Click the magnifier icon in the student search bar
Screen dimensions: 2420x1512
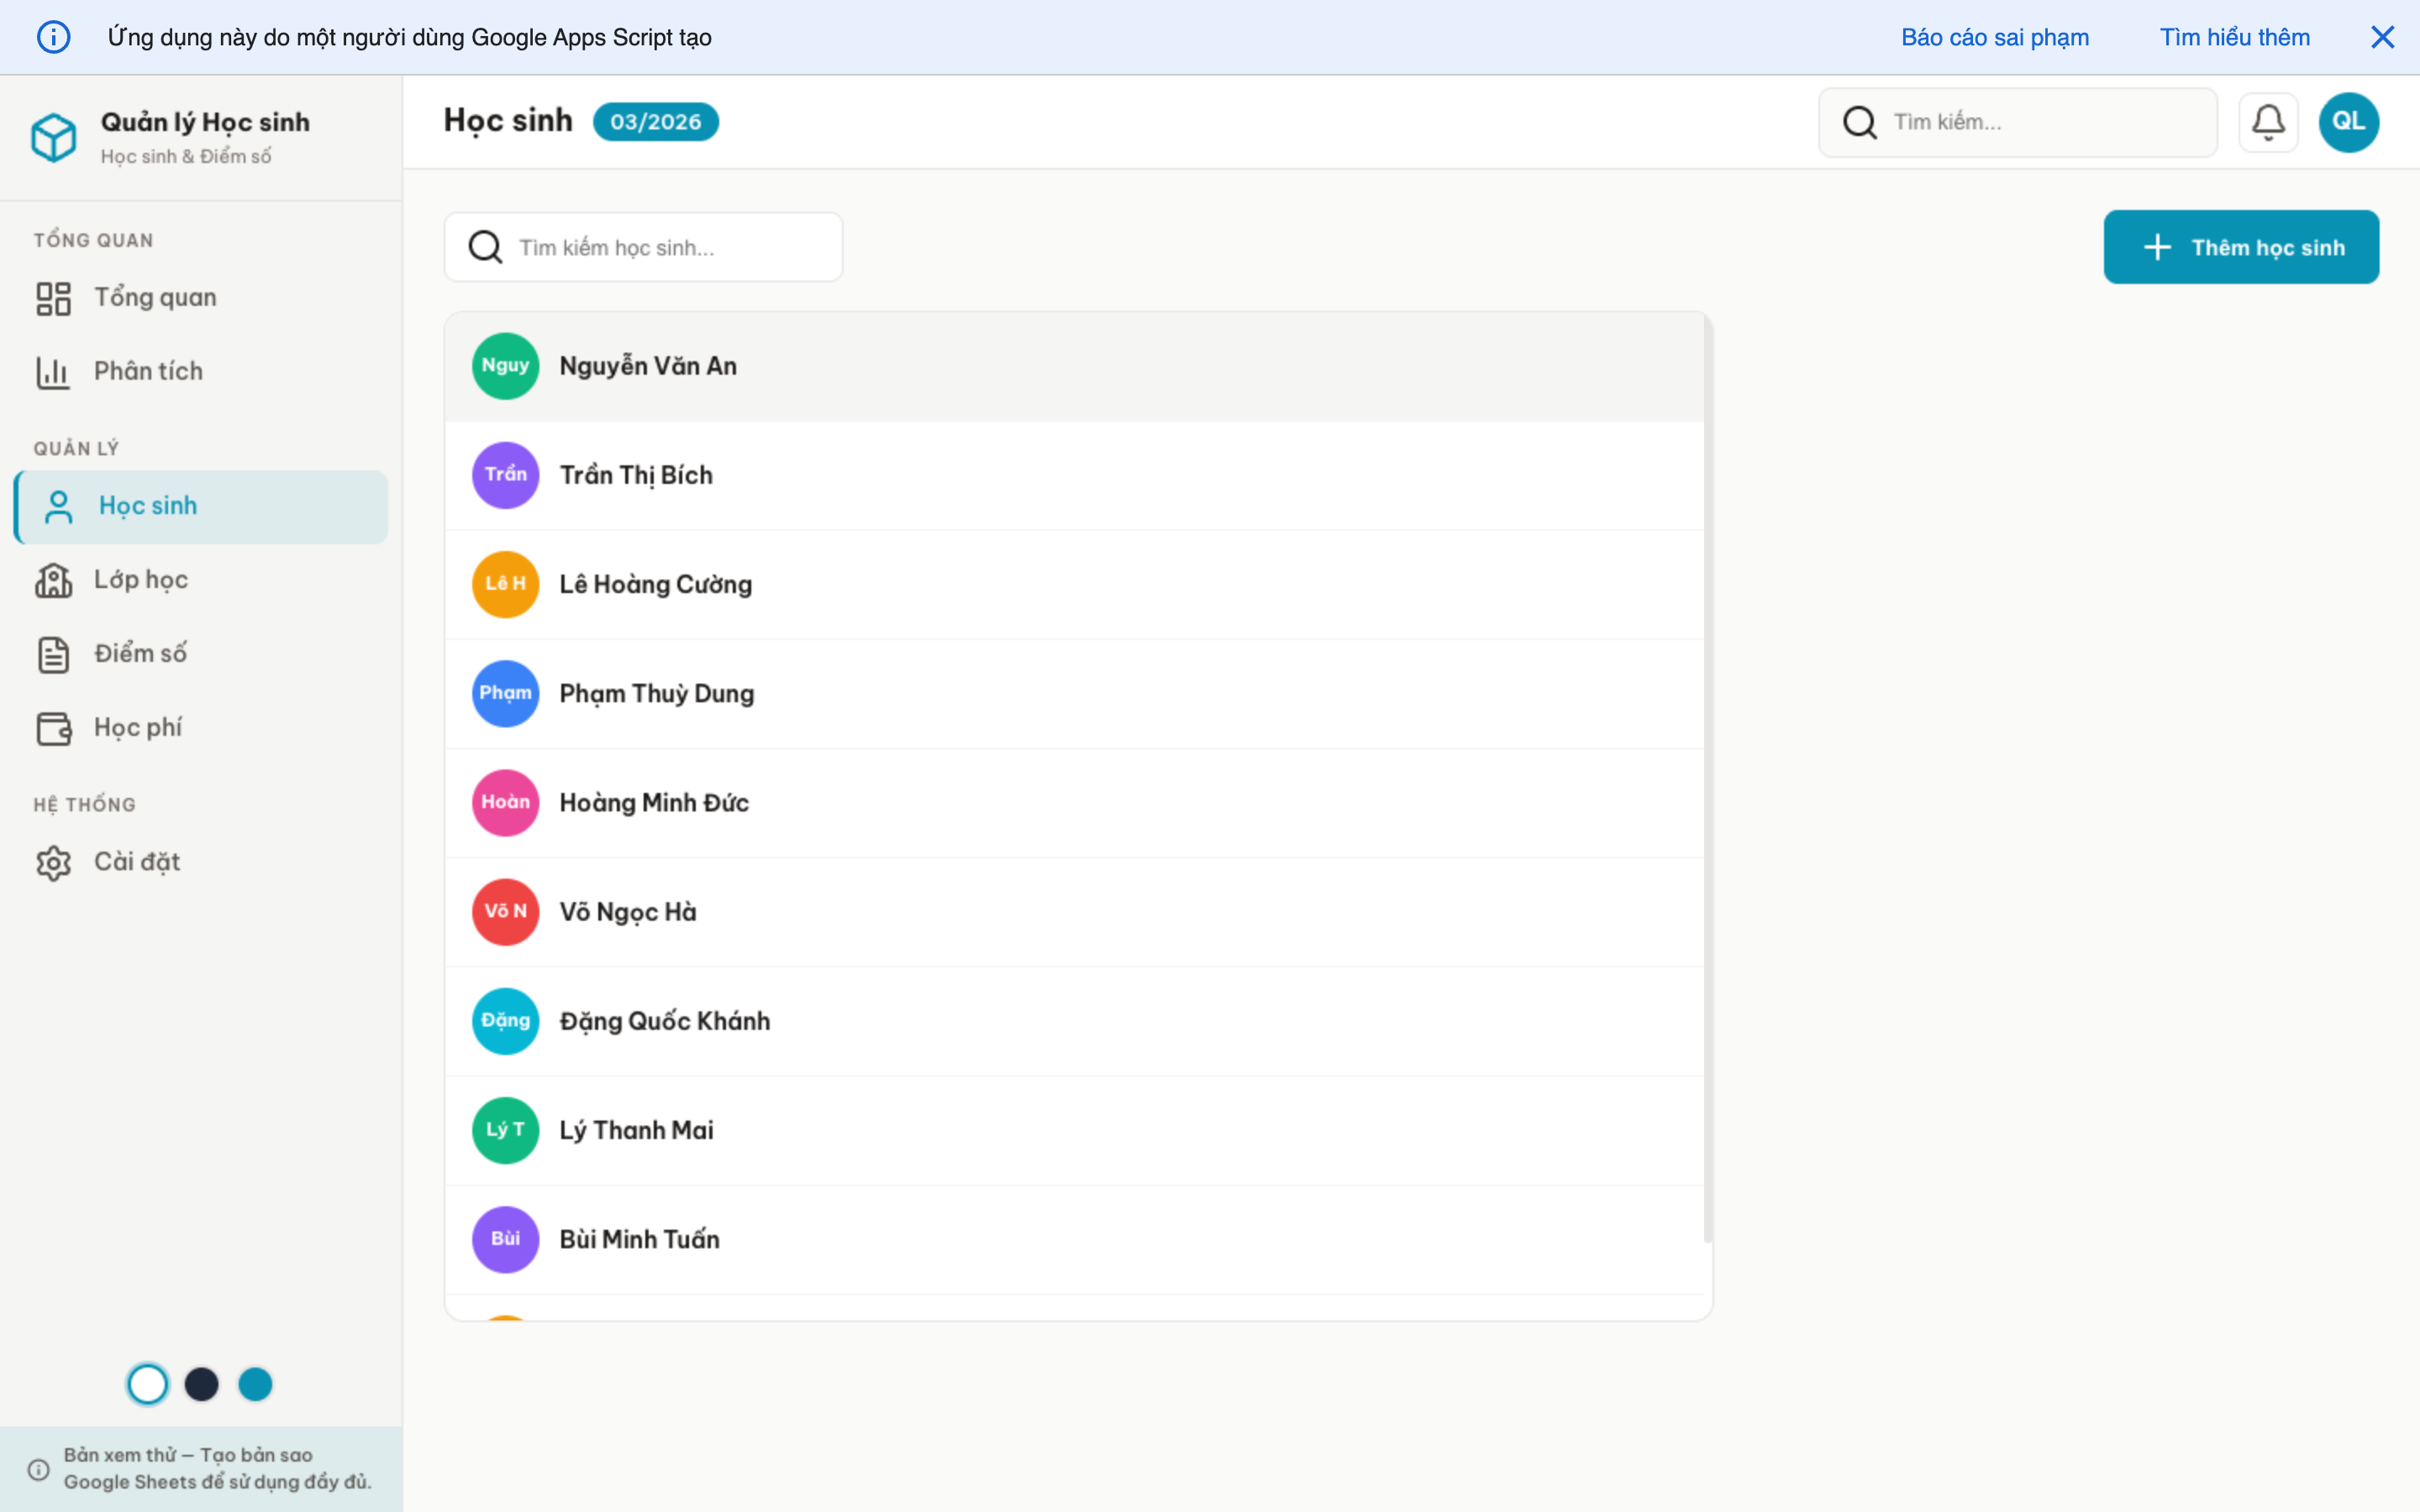click(485, 246)
